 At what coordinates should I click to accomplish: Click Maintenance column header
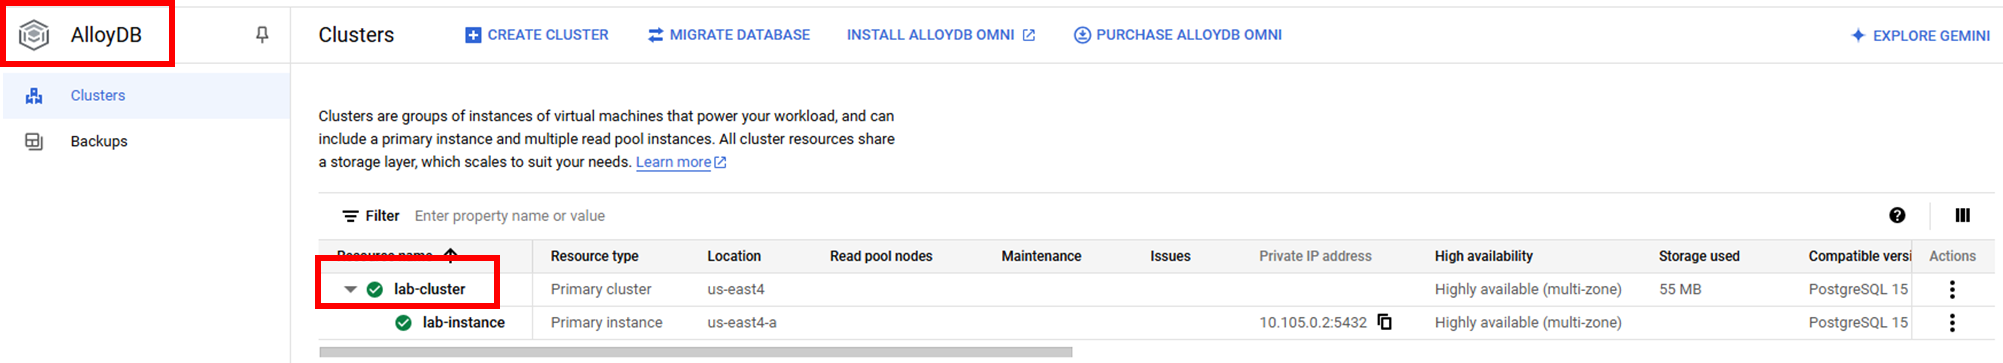[x=1041, y=256]
